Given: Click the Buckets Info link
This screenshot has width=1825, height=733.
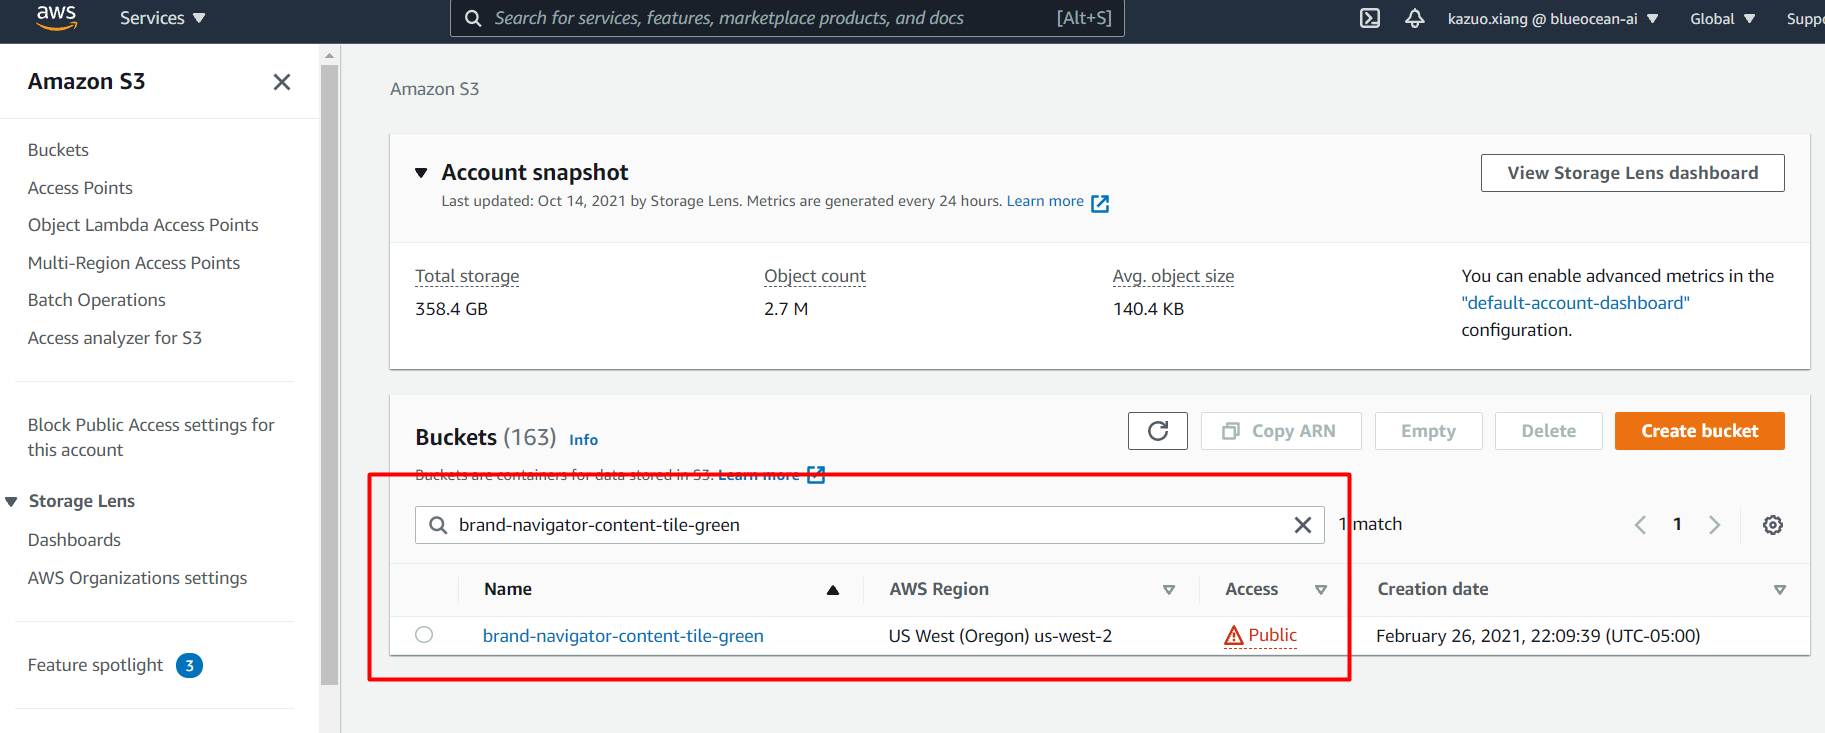Looking at the screenshot, I should click(x=583, y=440).
